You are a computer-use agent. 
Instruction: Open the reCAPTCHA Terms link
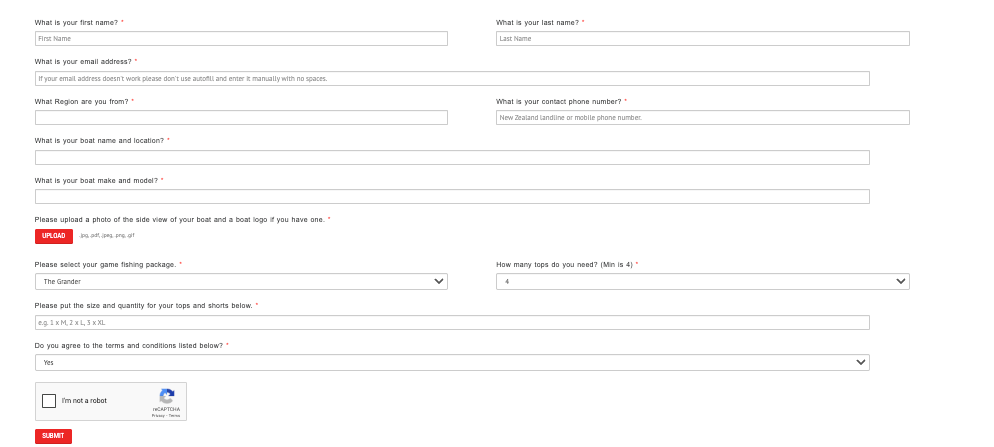pos(175,415)
